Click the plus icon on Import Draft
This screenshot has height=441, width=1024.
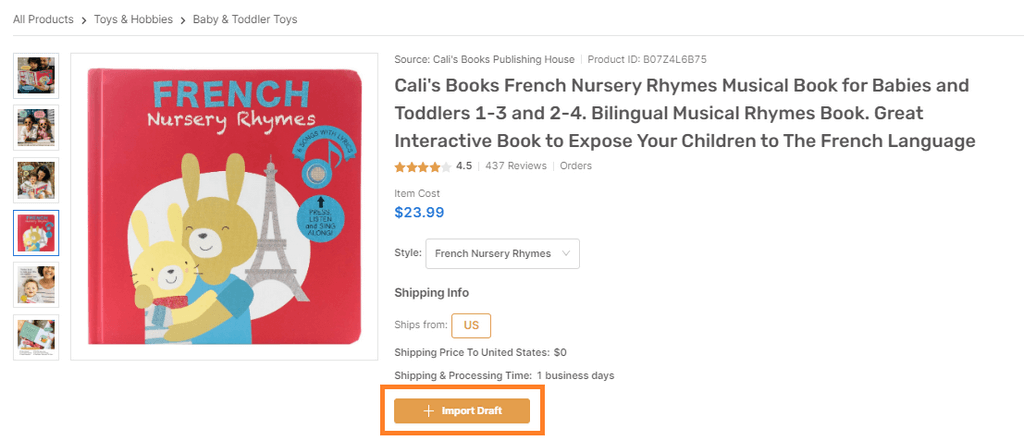[x=428, y=411]
